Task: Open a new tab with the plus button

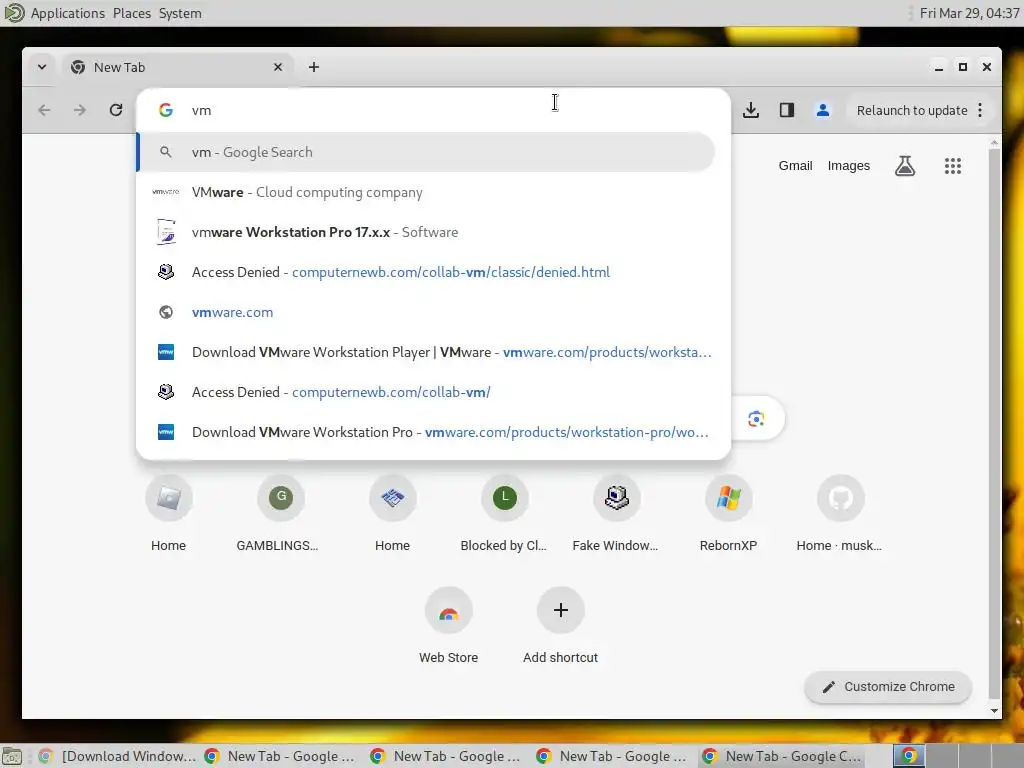Action: [x=313, y=67]
